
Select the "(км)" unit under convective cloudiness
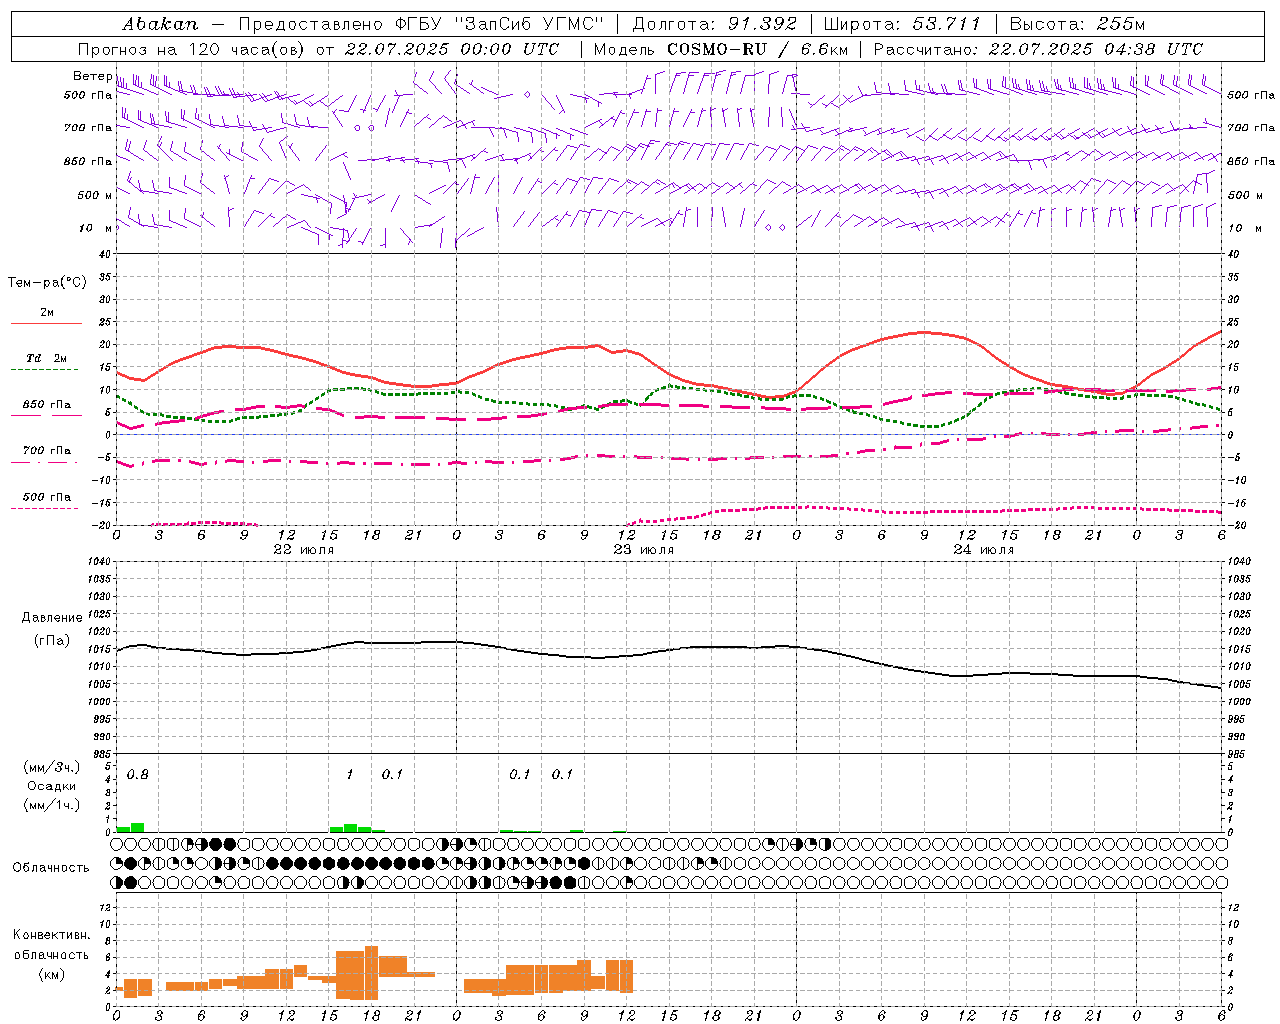[x=52, y=974]
